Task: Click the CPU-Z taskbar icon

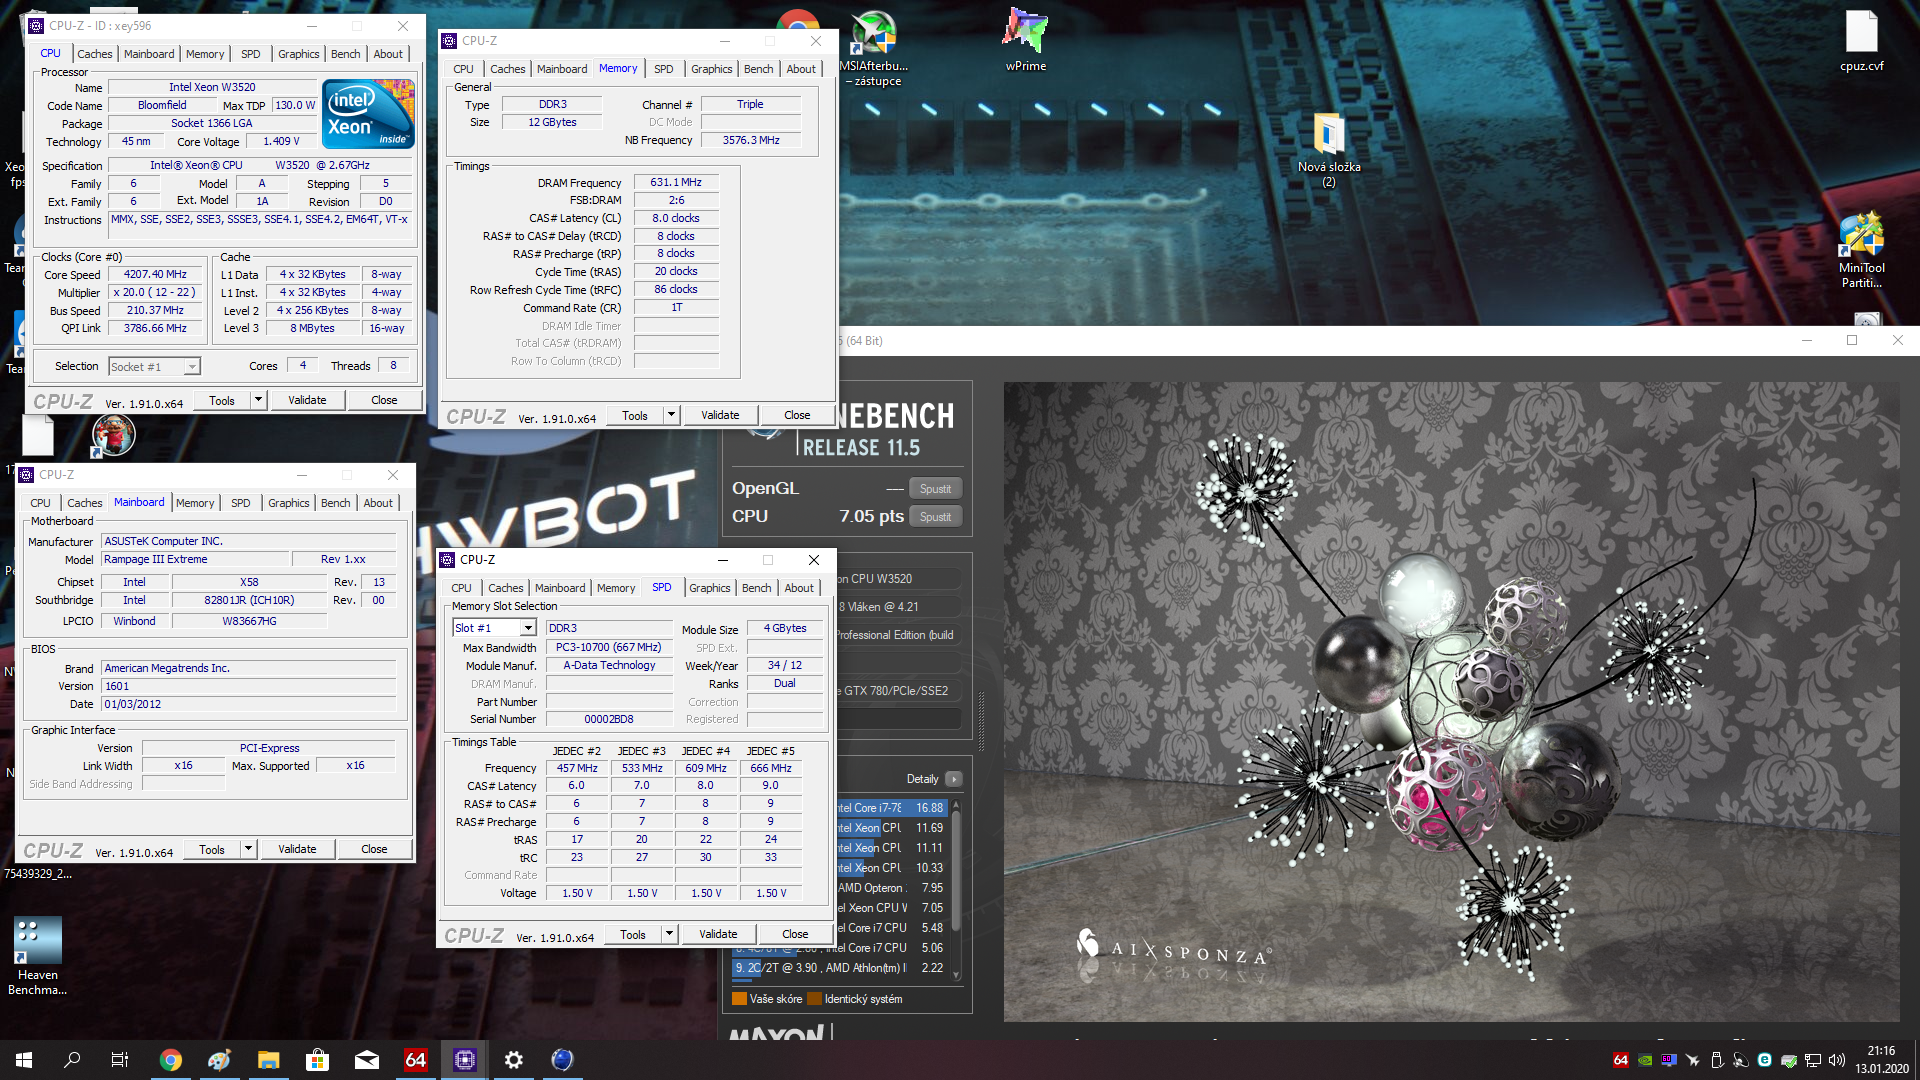Action: pos(464,1060)
